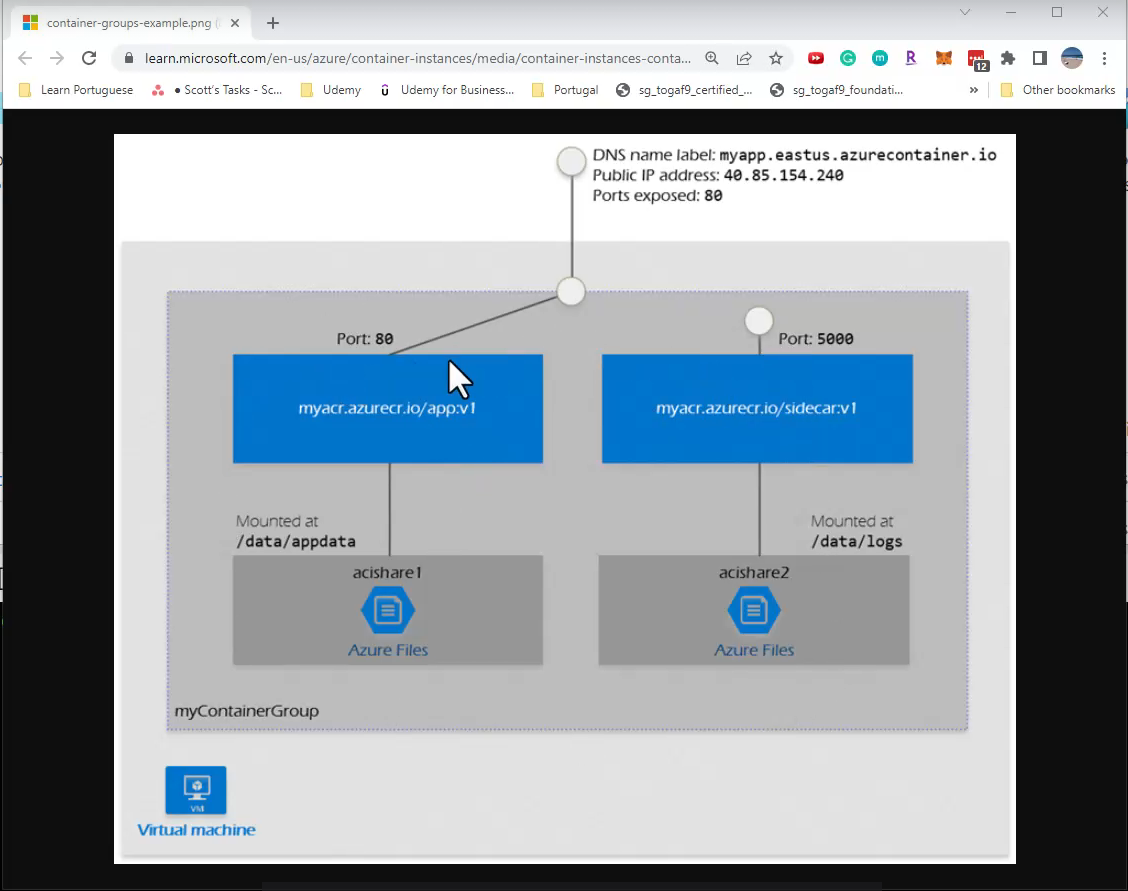The width and height of the screenshot is (1128, 891).
Task: Open the sg_togaf9_certified bookmark
Action: click(x=684, y=90)
